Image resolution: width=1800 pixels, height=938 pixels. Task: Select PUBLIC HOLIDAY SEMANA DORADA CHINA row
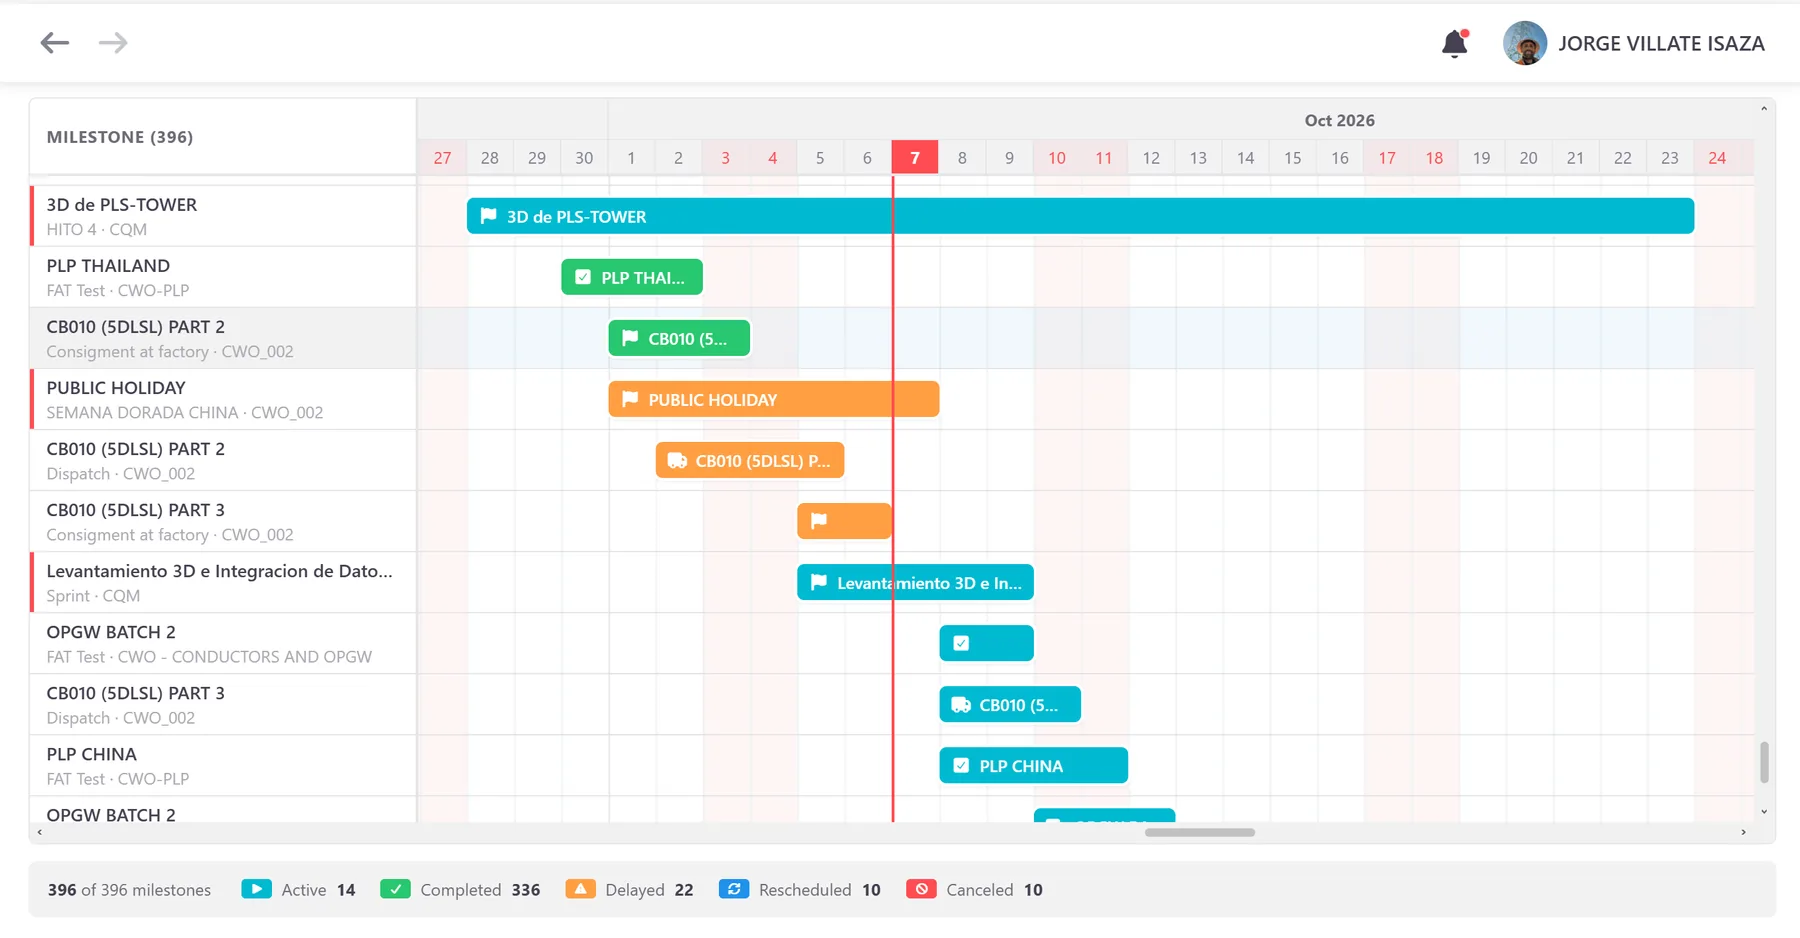point(223,399)
